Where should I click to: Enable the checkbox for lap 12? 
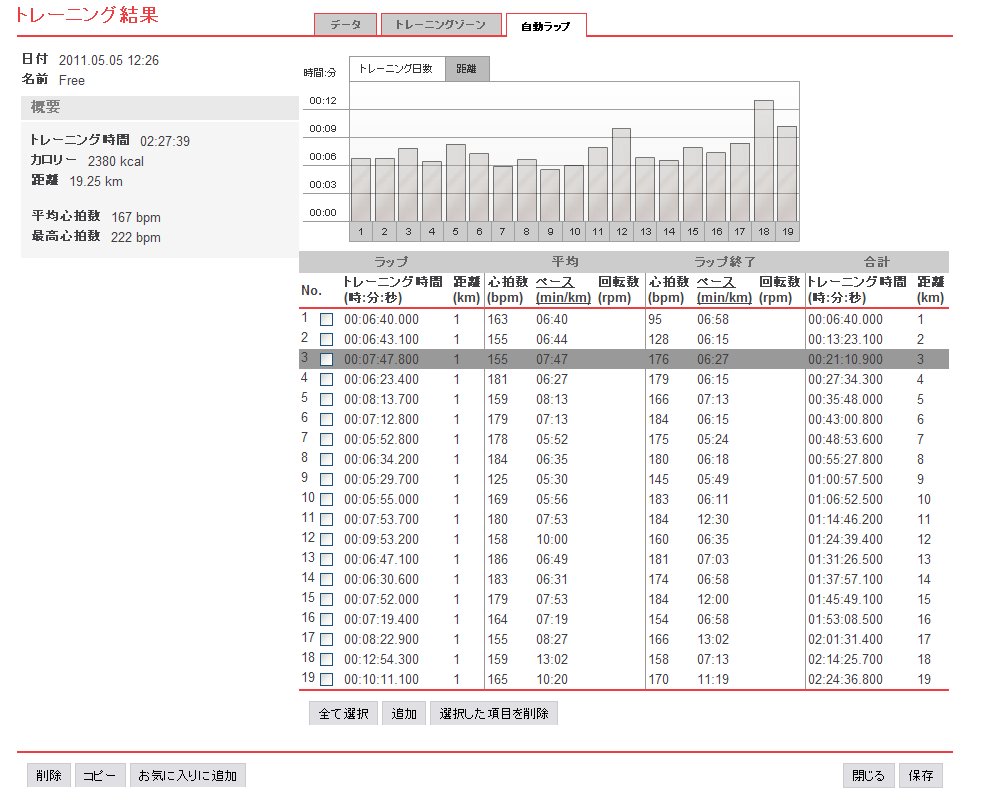point(326,540)
